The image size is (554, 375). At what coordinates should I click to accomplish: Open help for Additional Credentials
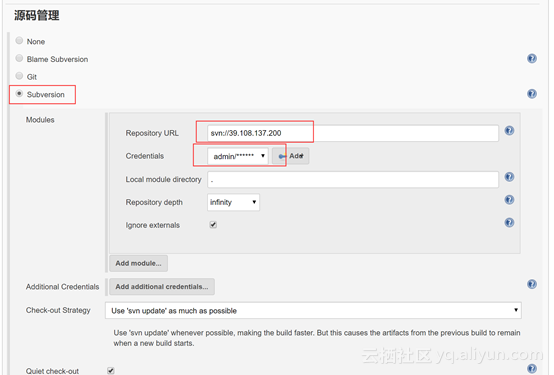pyautogui.click(x=532, y=284)
